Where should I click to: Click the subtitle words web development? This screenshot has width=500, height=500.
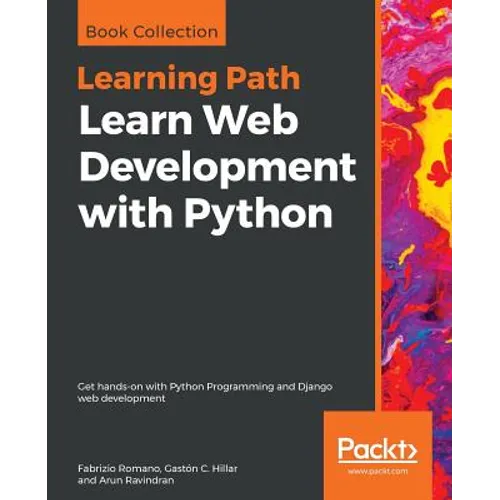(121, 398)
